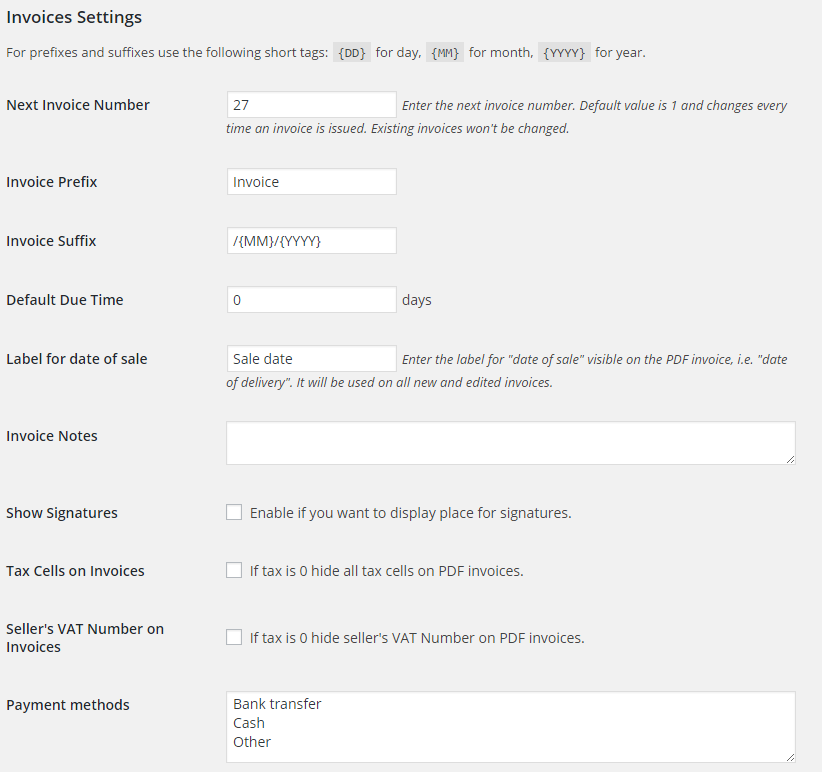Click the bold "Tax Cells on Invoices" label

(x=75, y=571)
